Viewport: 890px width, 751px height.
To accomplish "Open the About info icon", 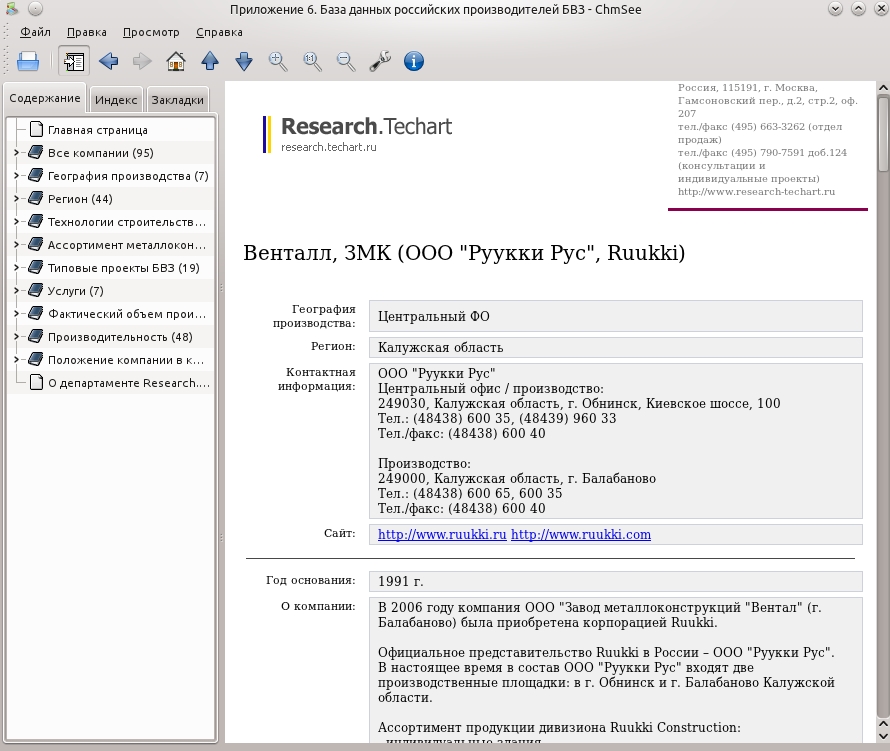I will point(414,61).
